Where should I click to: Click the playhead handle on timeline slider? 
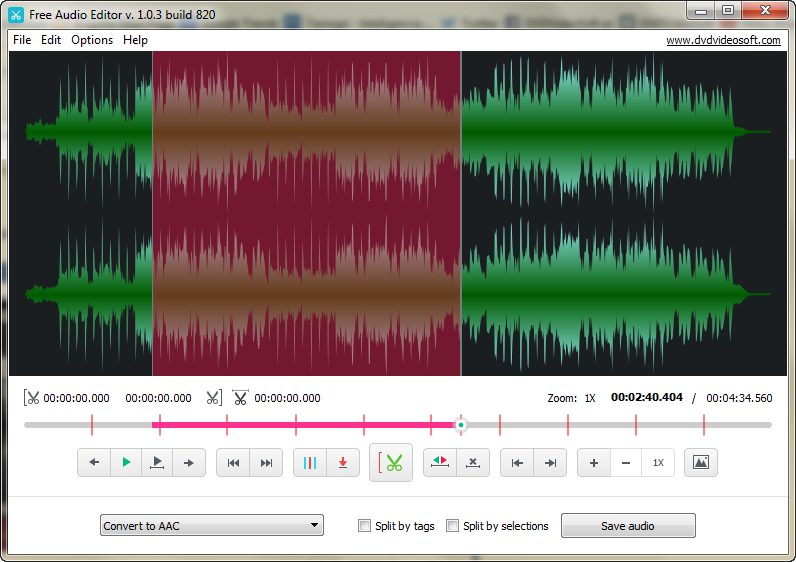tap(460, 425)
